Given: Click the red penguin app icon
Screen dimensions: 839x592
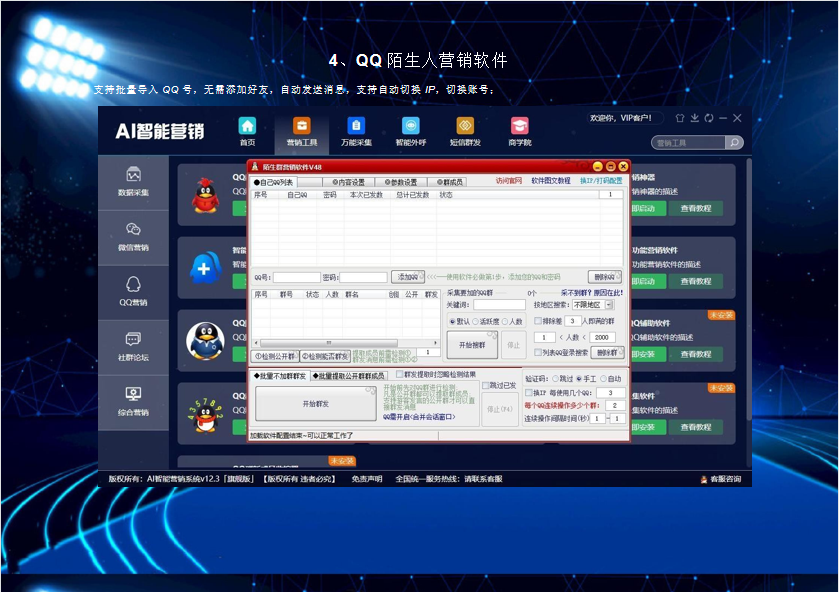Looking at the screenshot, I should click(205, 195).
